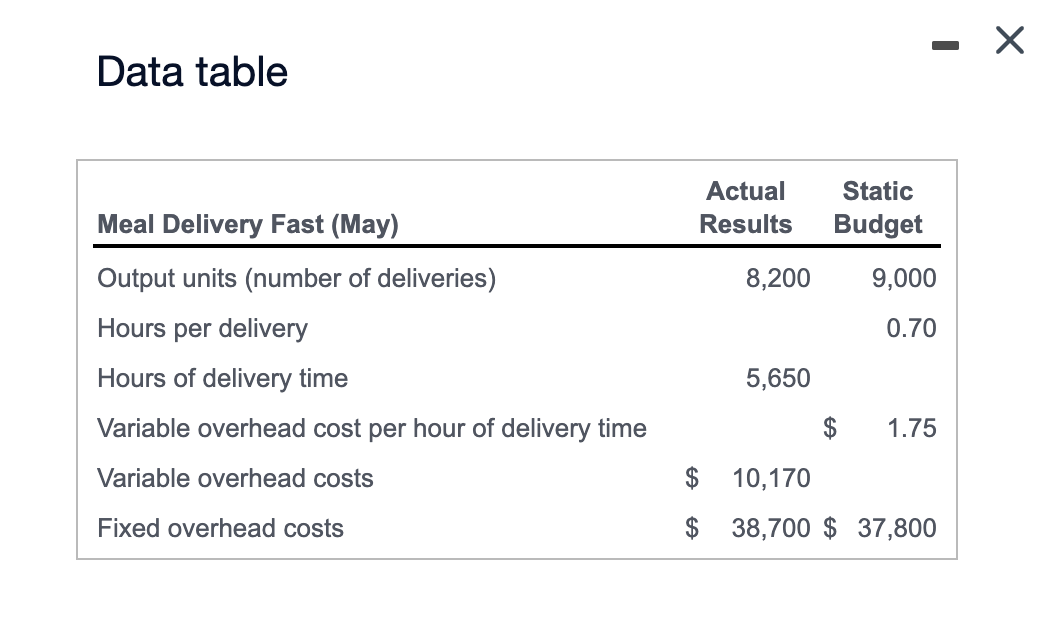This screenshot has width=1044, height=644.
Task: Select the Fixed overhead costs label
Action: coord(221,528)
